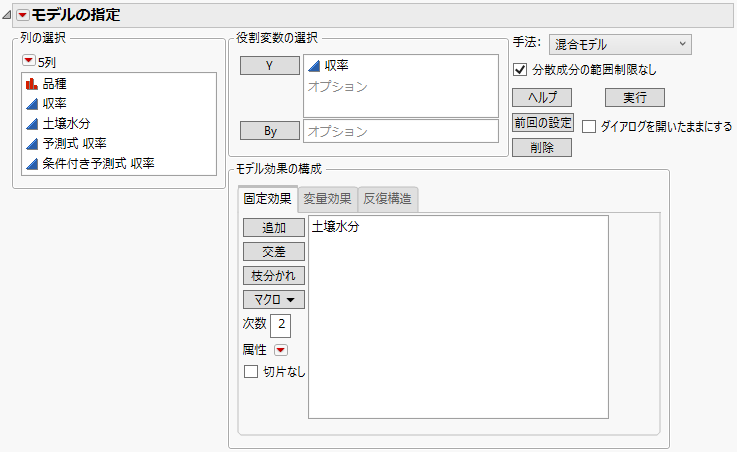Select 収率 entry in the Y role box
The image size is (737, 452).
coord(337,66)
